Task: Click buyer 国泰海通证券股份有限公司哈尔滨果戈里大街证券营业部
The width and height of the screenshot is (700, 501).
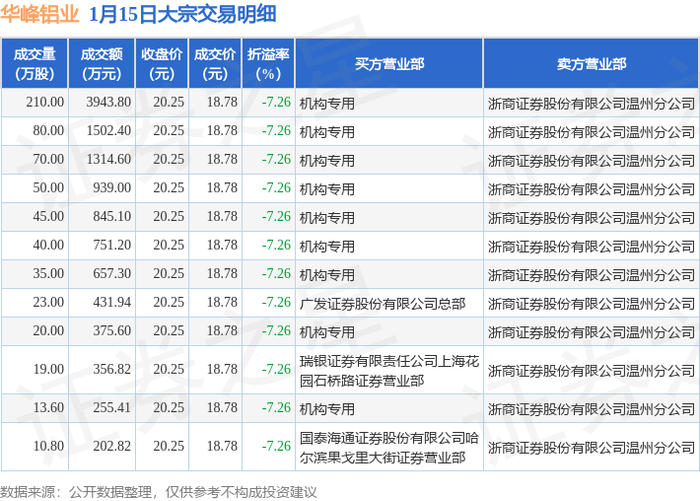Action: pos(389,447)
